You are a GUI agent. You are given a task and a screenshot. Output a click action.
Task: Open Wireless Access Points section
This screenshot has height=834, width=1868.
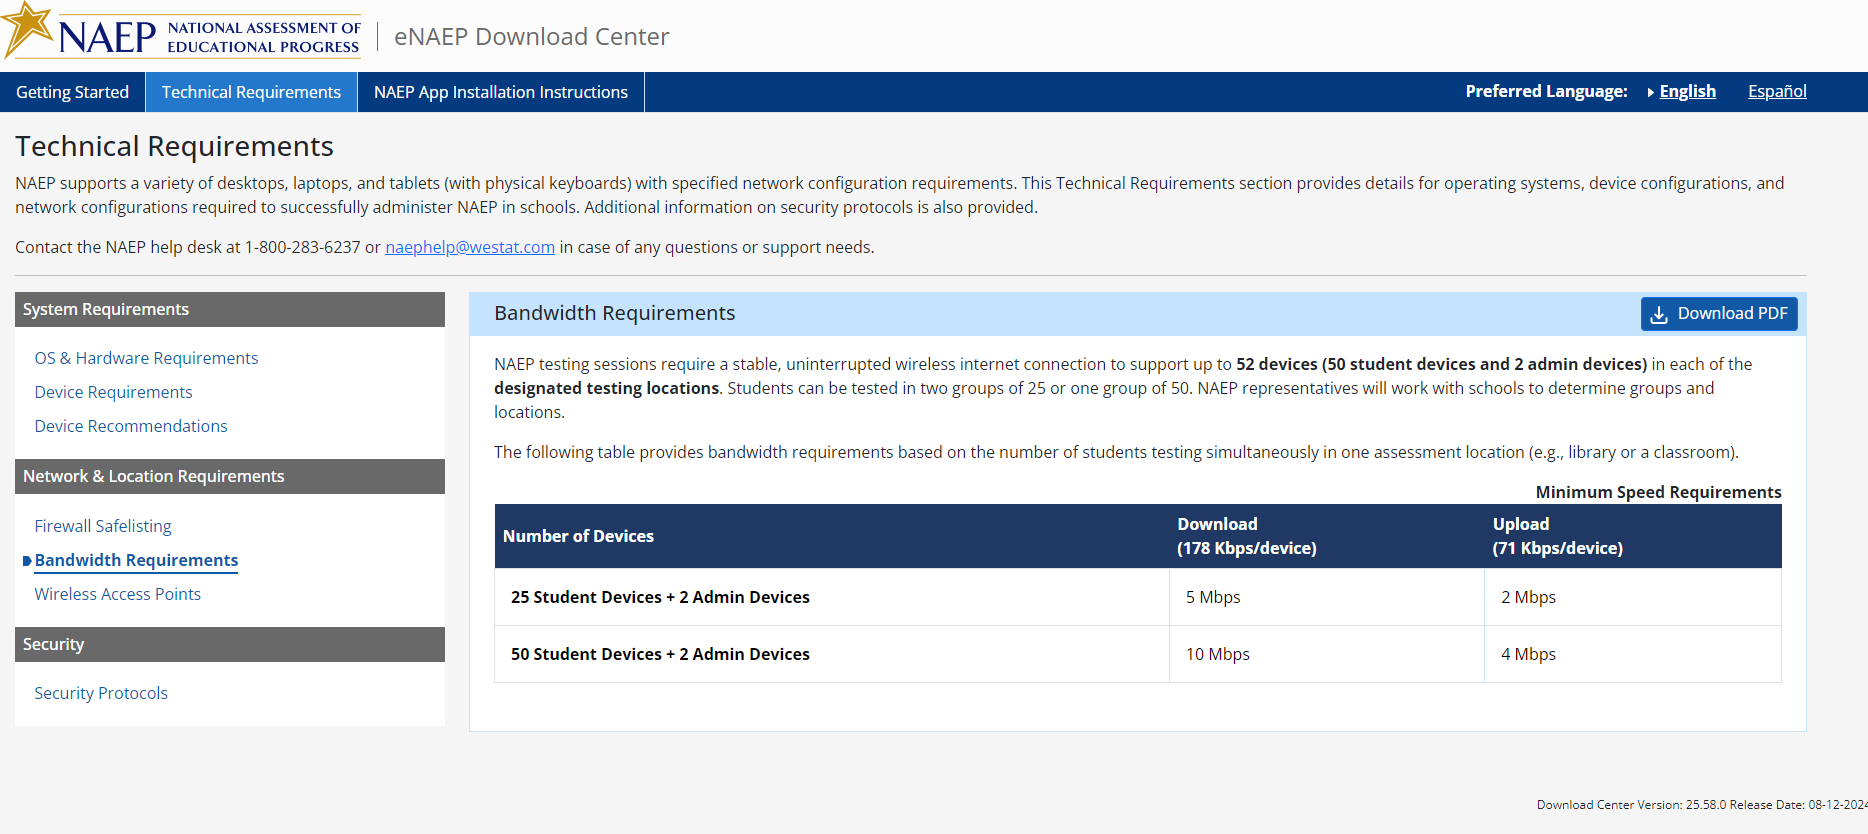click(118, 594)
